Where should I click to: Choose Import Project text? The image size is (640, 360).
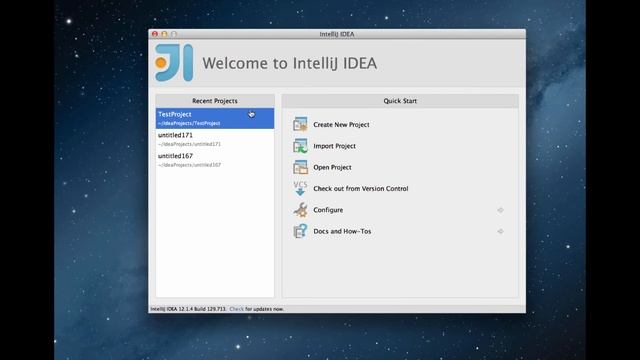334,146
